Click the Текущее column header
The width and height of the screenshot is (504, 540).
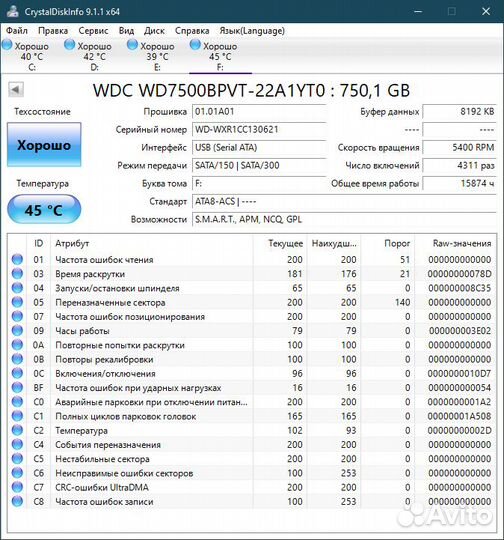[280, 243]
